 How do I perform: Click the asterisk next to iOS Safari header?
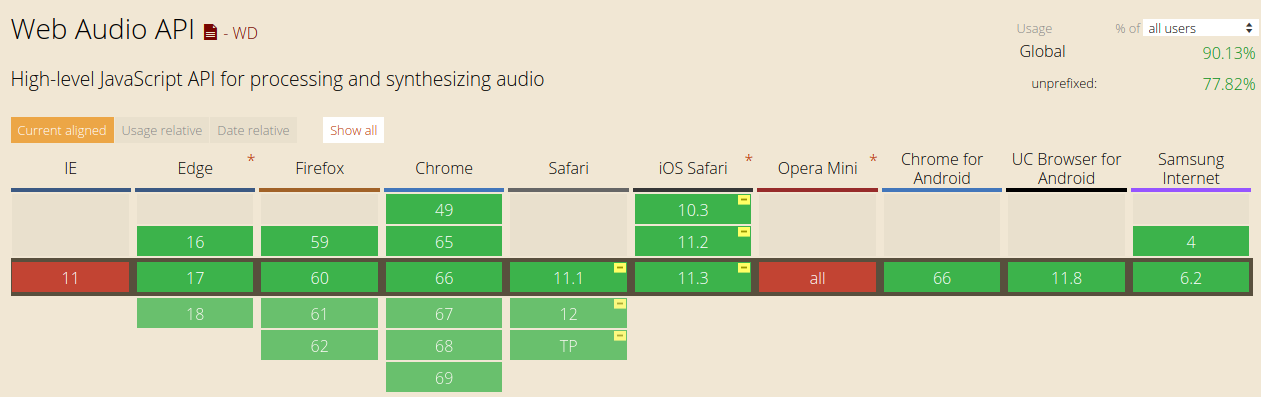(748, 160)
